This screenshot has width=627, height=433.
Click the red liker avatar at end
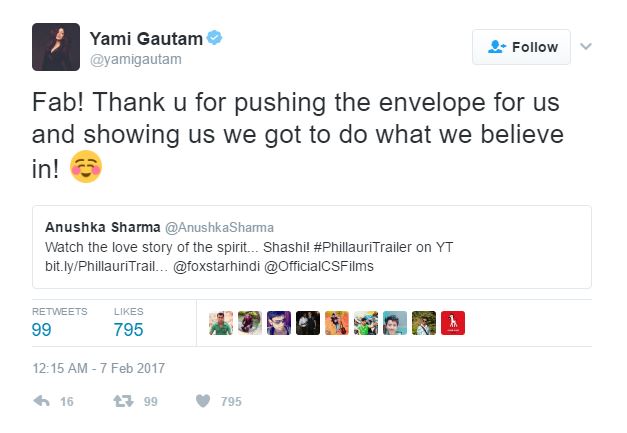pos(453,323)
